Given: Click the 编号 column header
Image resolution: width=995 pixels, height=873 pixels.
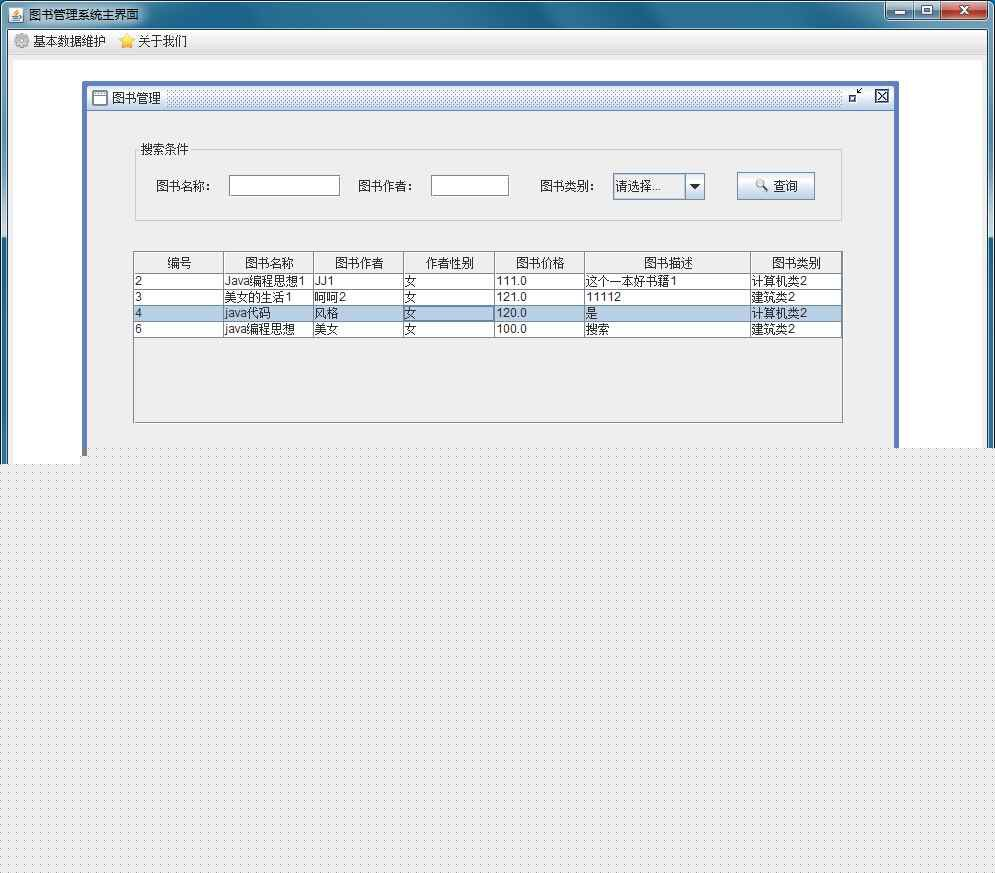Looking at the screenshot, I should pyautogui.click(x=179, y=263).
